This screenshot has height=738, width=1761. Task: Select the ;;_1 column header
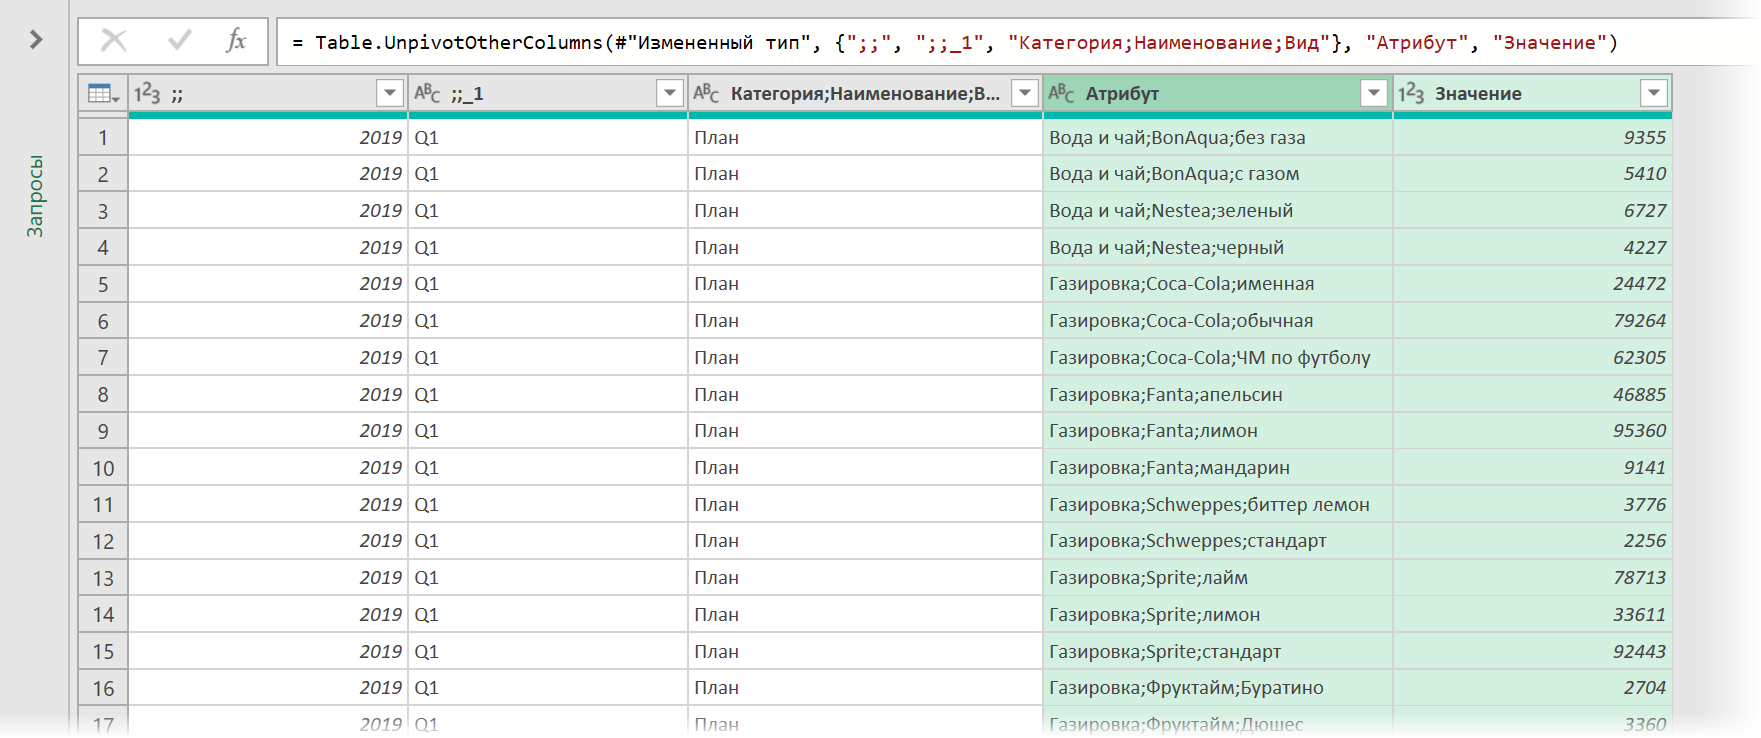point(548,93)
